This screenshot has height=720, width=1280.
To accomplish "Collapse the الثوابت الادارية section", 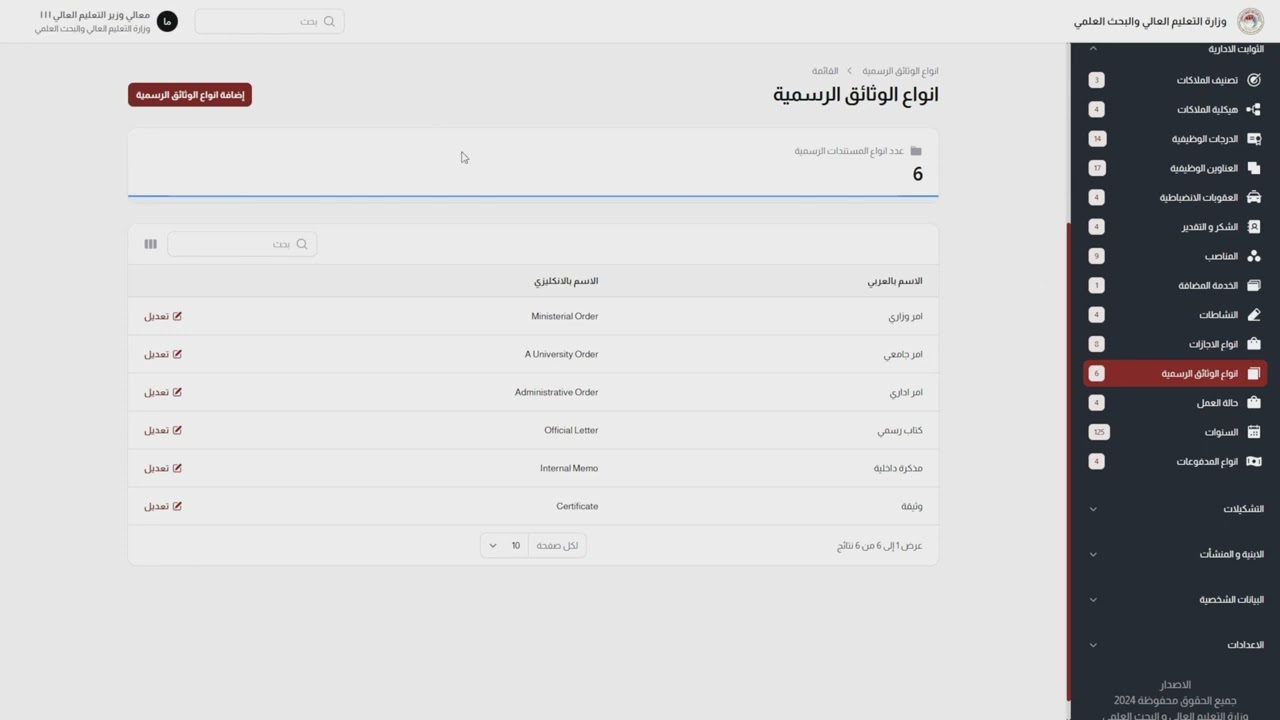I will 1093,48.
